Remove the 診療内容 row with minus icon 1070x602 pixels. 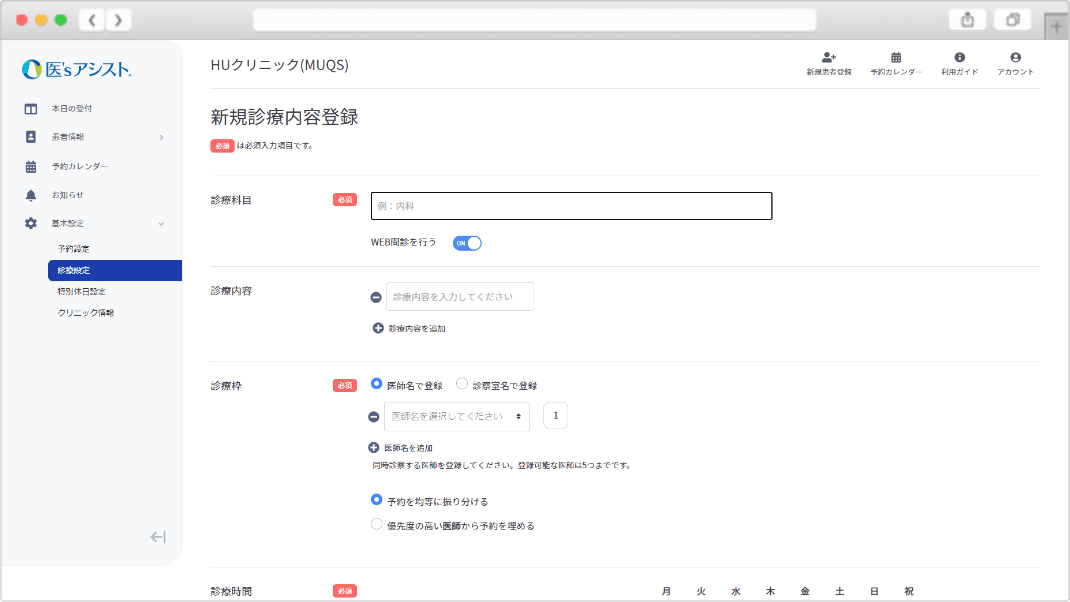coord(376,297)
